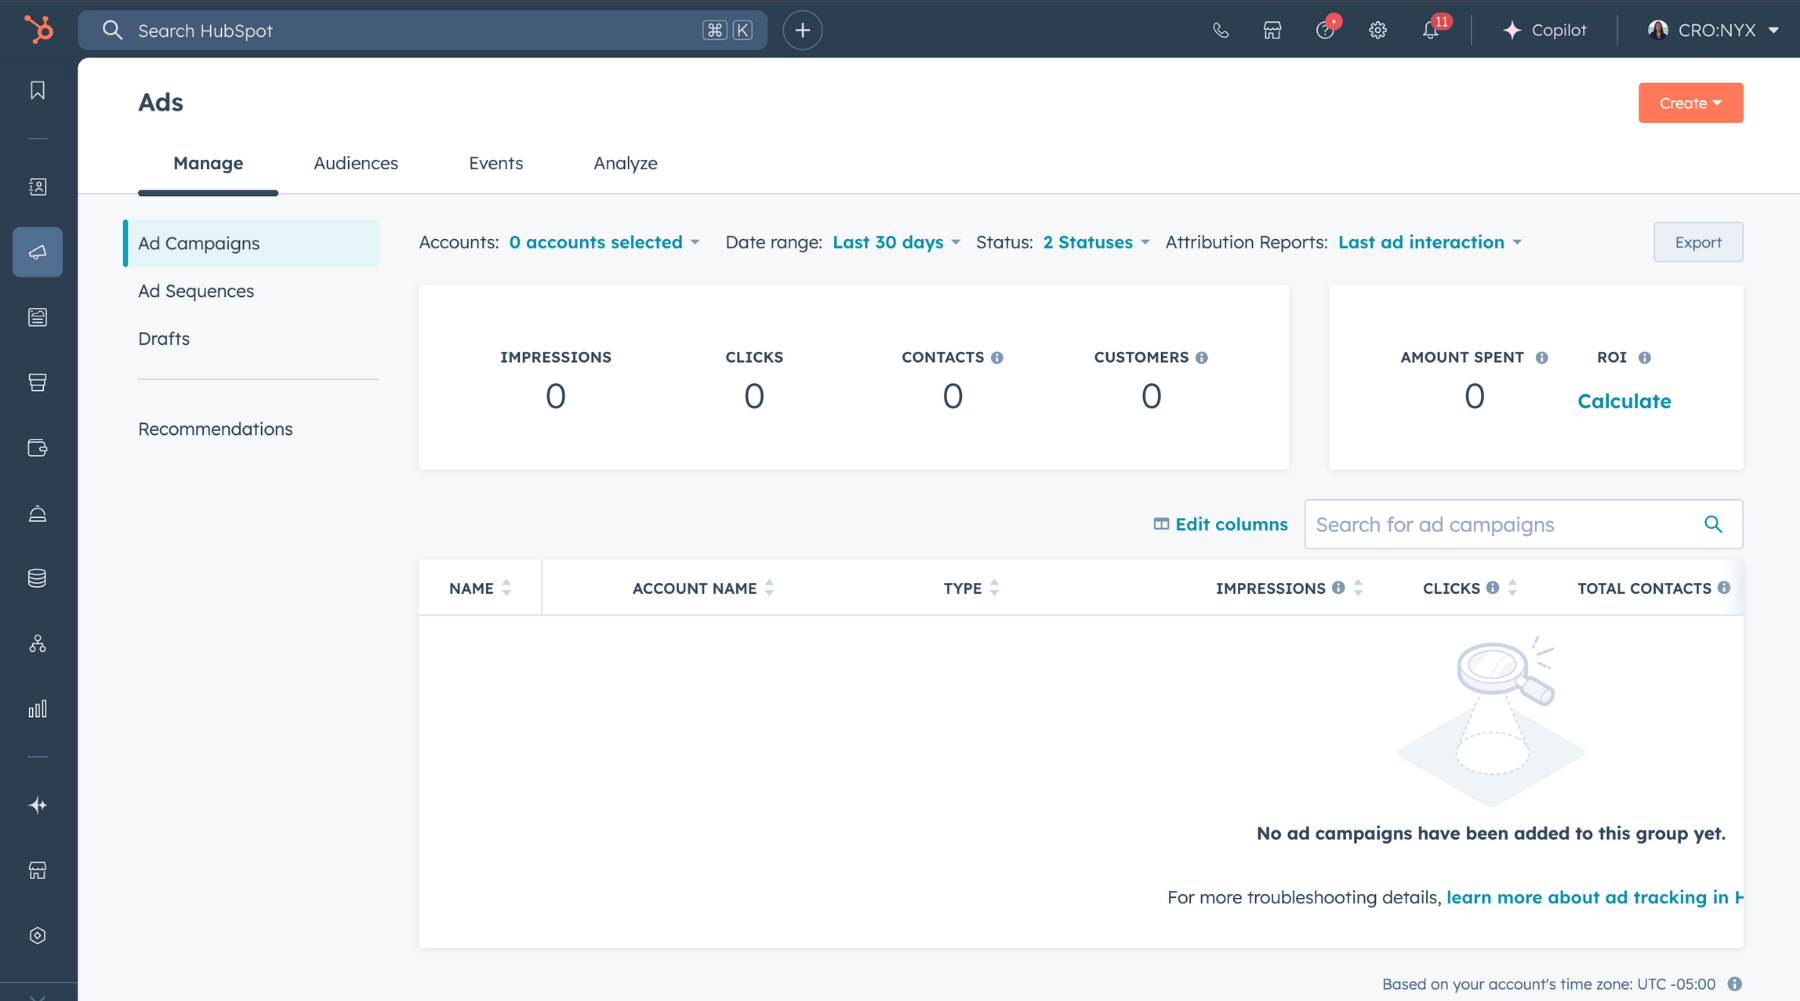Screen dimensions: 1800x1001
Task: Expand the Create button dropdown
Action: (x=1690, y=103)
